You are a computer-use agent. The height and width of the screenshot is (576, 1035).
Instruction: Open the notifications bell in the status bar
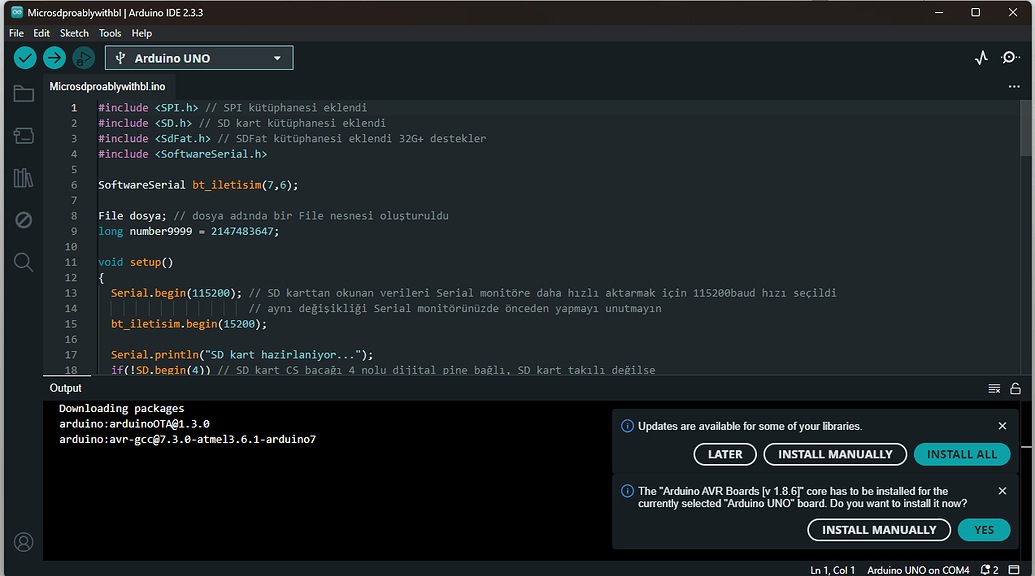tap(985, 569)
